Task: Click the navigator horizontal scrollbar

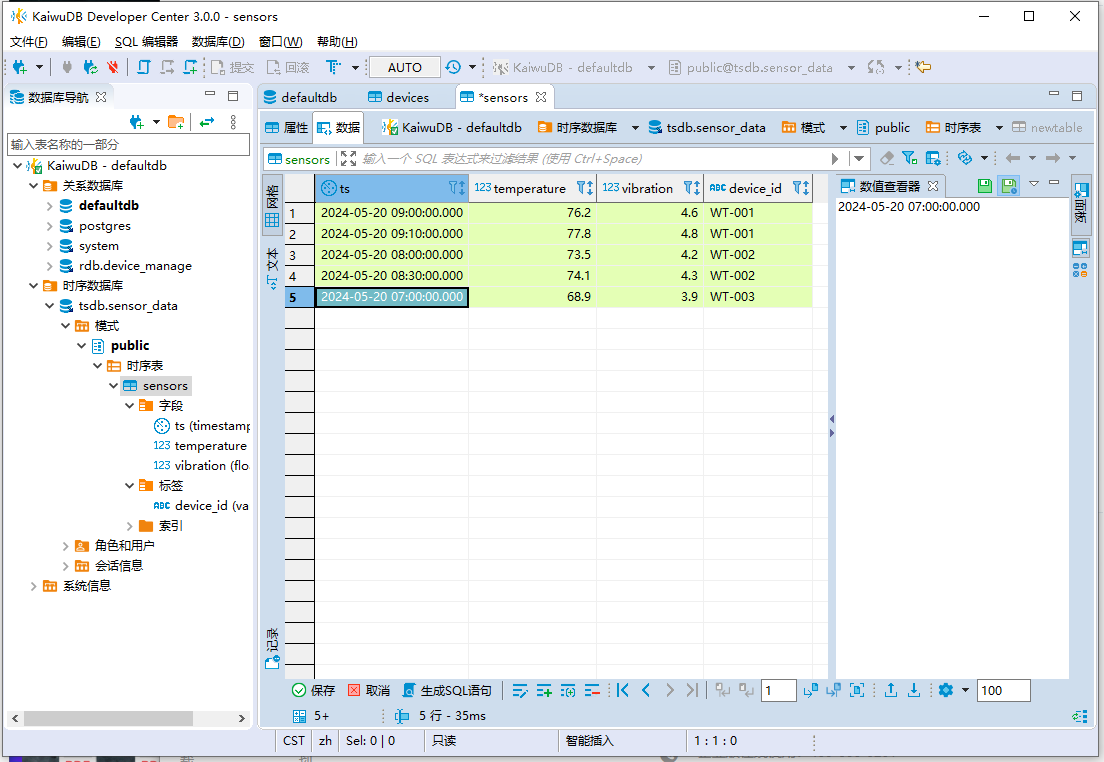Action: [109, 718]
